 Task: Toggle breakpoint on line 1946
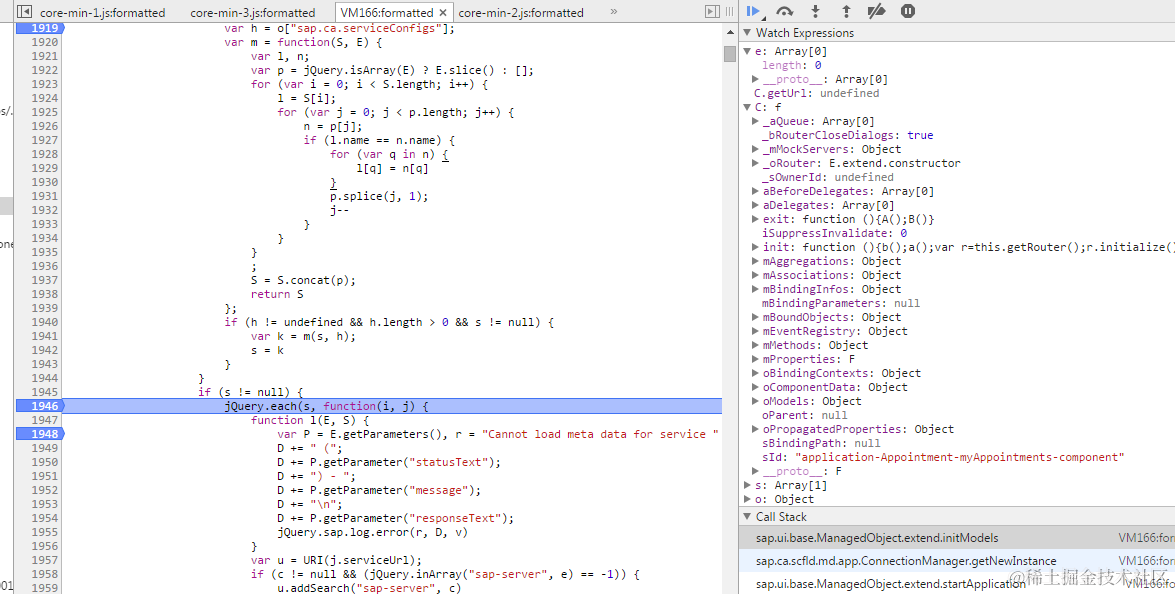[41, 406]
